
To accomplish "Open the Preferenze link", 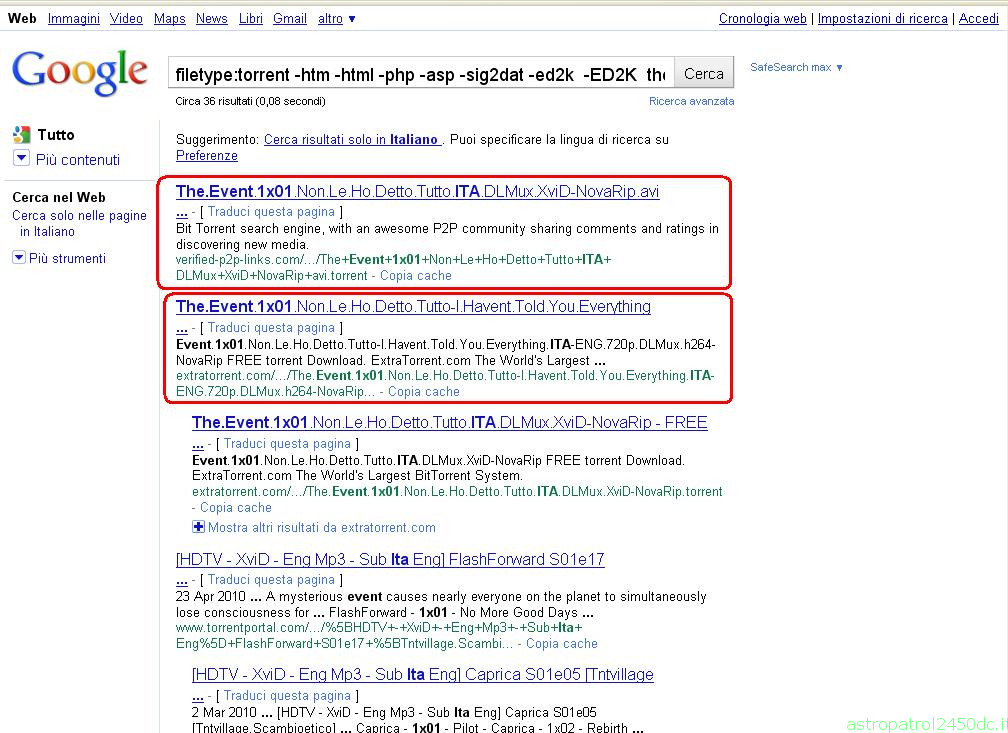I will (x=207, y=156).
